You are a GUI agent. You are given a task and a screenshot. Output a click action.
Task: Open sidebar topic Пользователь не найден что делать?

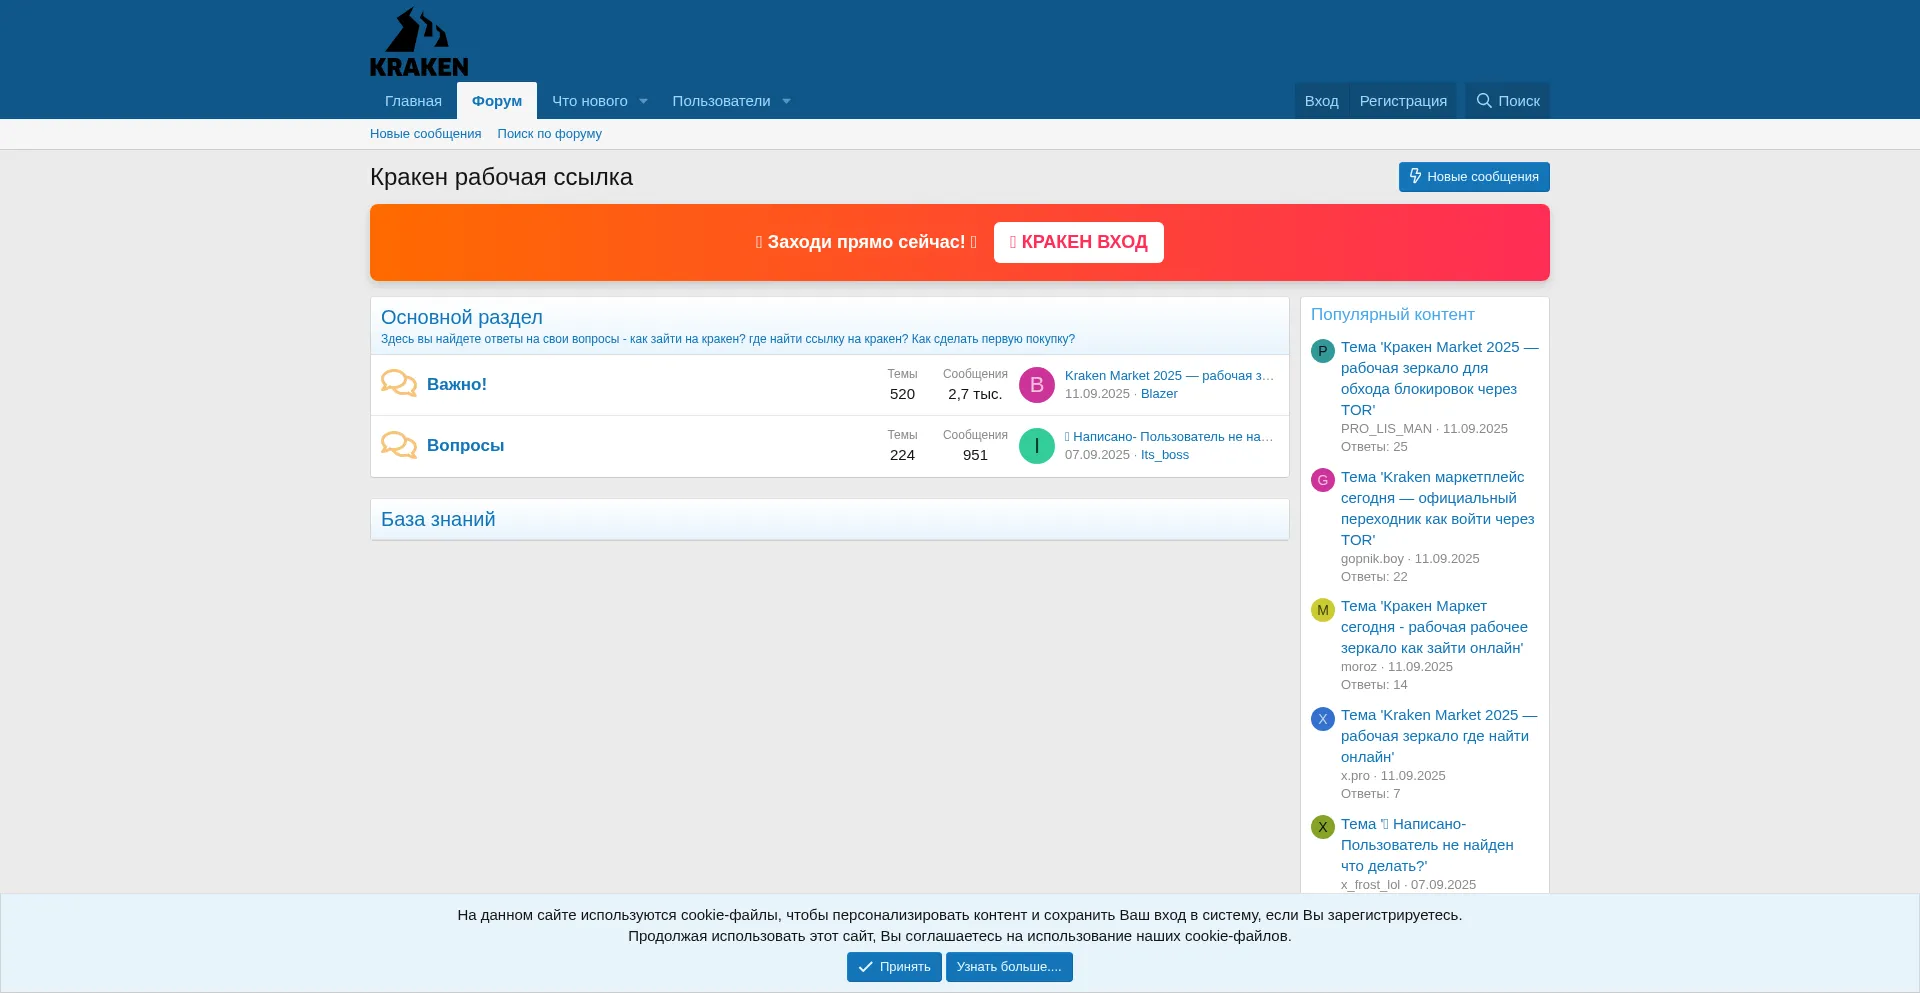pyautogui.click(x=1428, y=845)
